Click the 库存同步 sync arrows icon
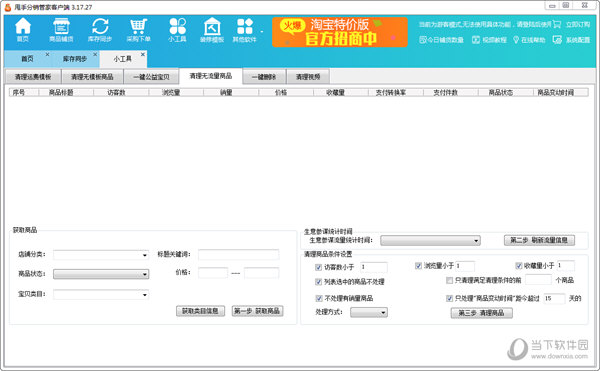This screenshot has width=600, height=371. [x=100, y=29]
